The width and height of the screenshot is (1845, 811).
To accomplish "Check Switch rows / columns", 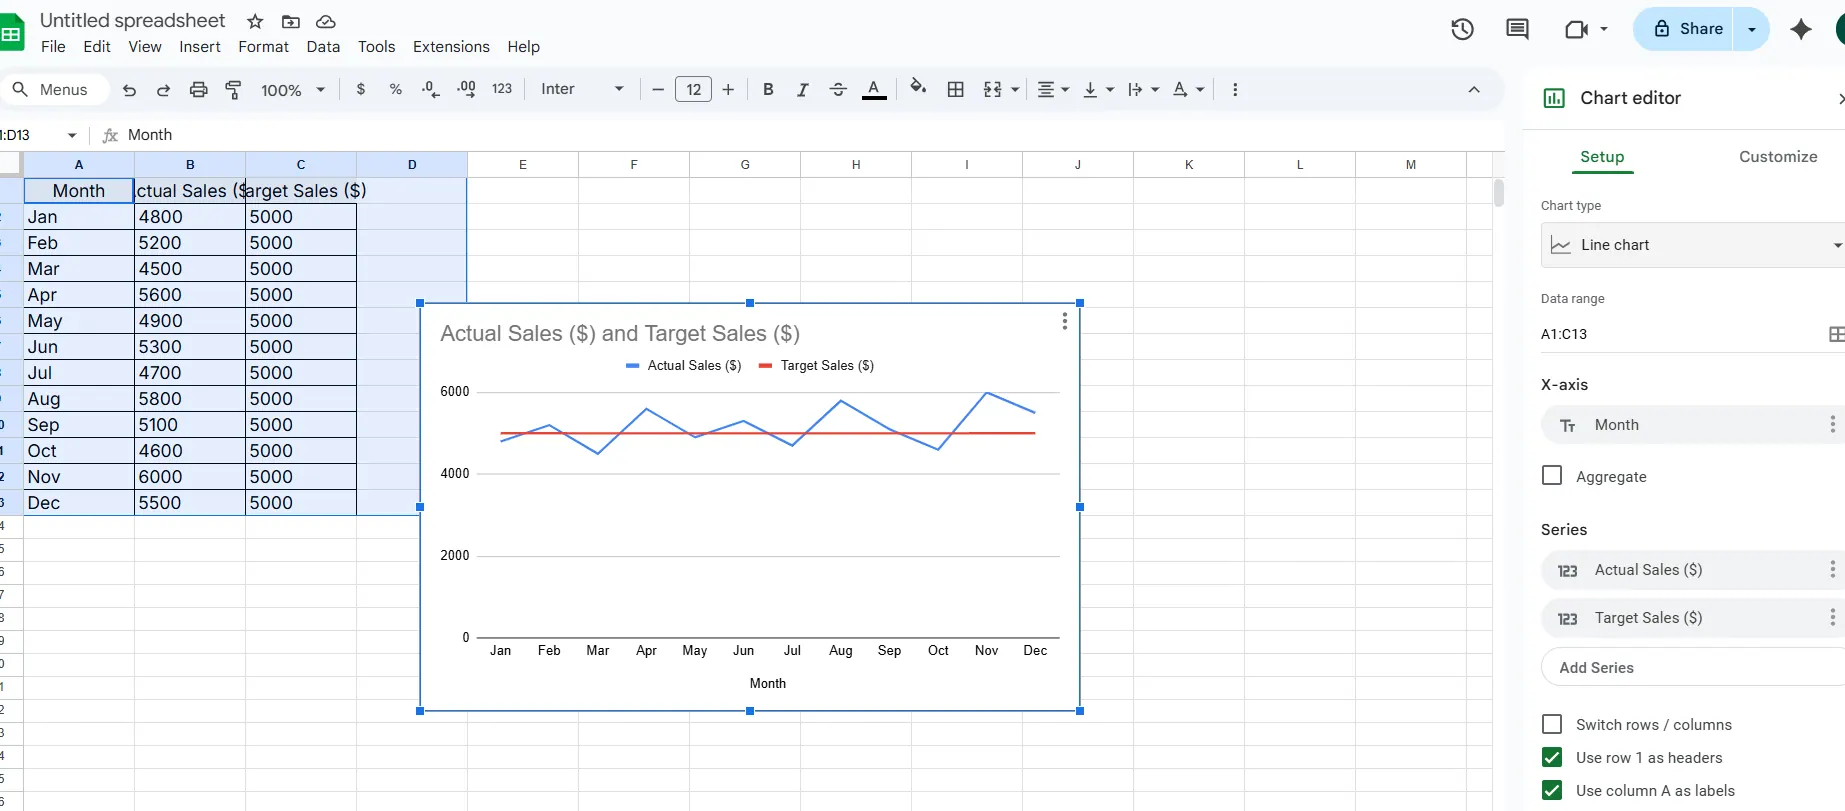I will (x=1552, y=724).
